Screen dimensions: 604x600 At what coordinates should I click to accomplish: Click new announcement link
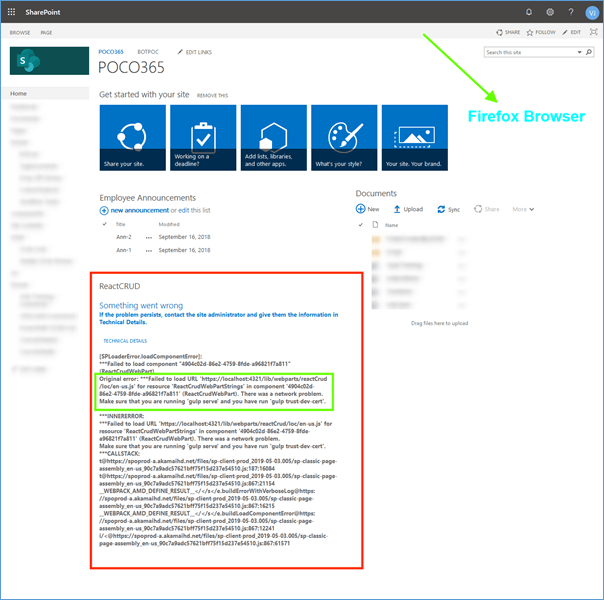coord(140,210)
